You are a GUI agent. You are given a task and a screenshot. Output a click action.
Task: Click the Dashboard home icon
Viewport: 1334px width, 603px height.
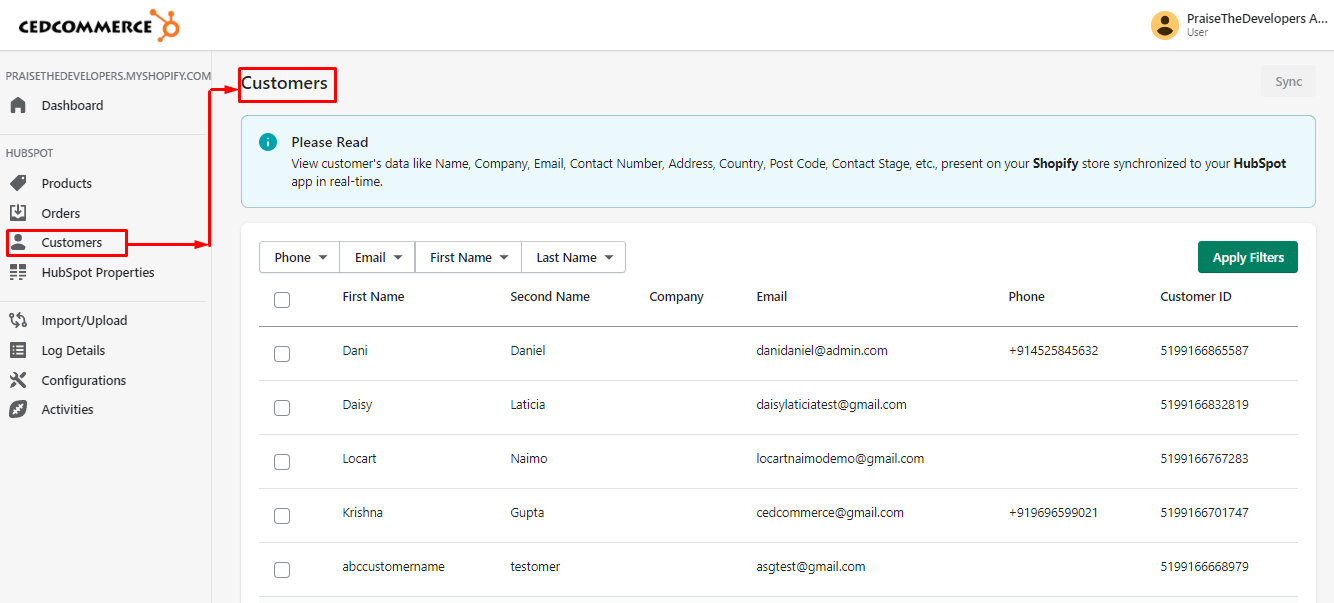click(x=18, y=105)
